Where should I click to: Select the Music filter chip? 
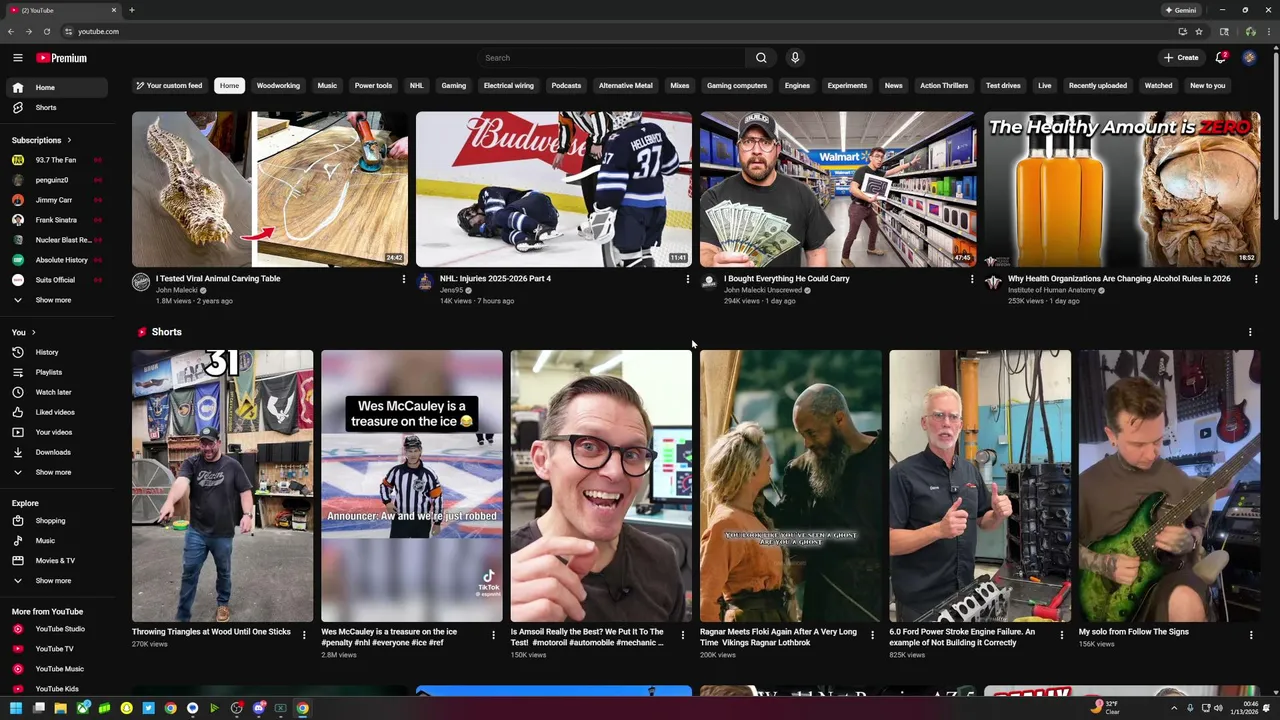327,86
